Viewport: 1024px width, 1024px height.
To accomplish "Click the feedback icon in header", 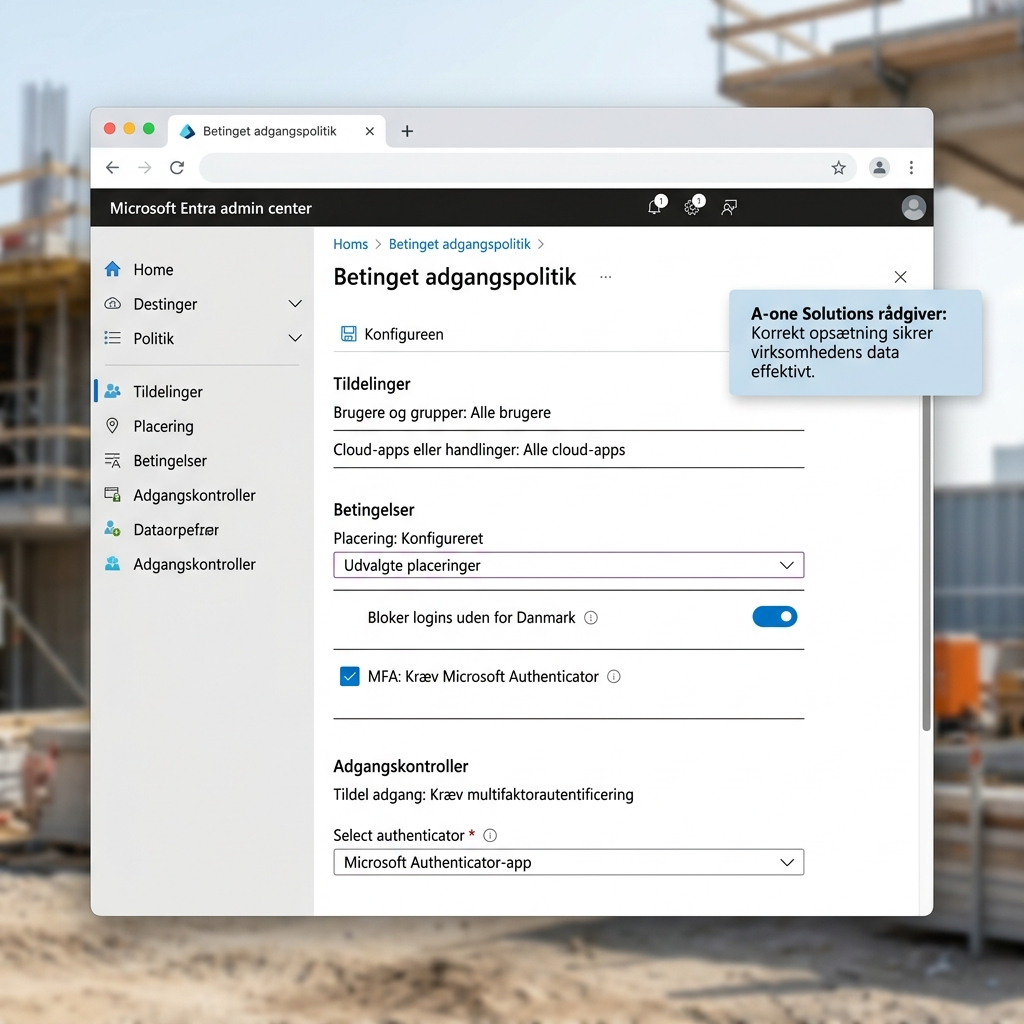I will 729,208.
